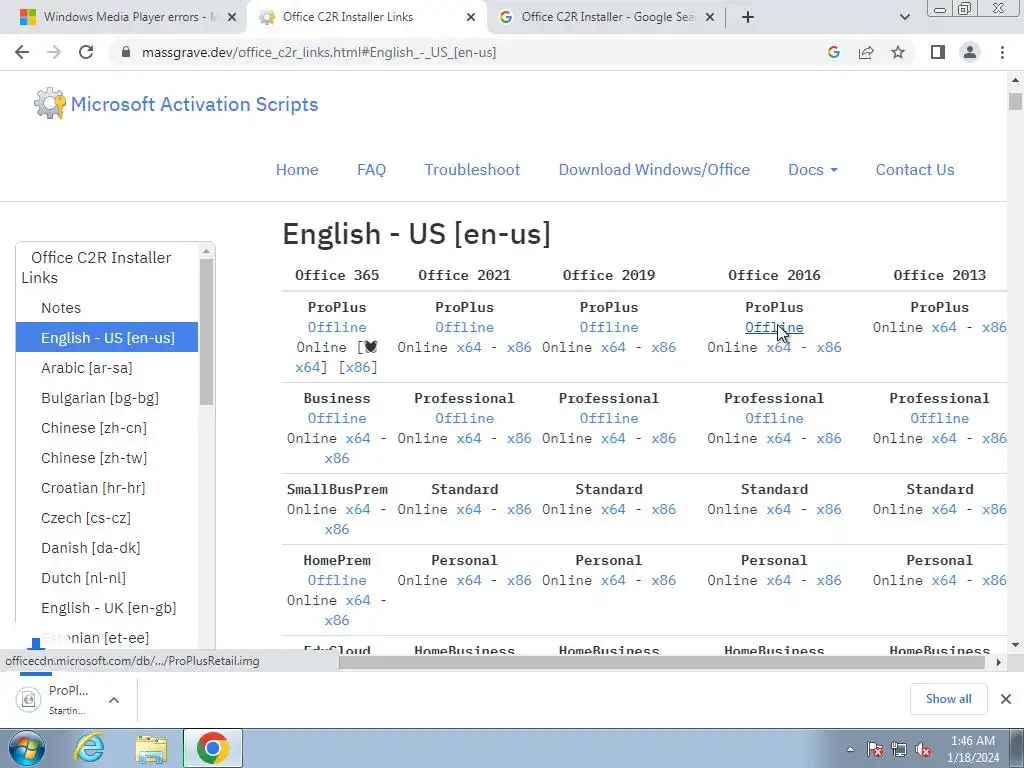Select English - UK [en-gb] in sidebar
Viewport: 1024px width, 768px height.
click(107, 608)
